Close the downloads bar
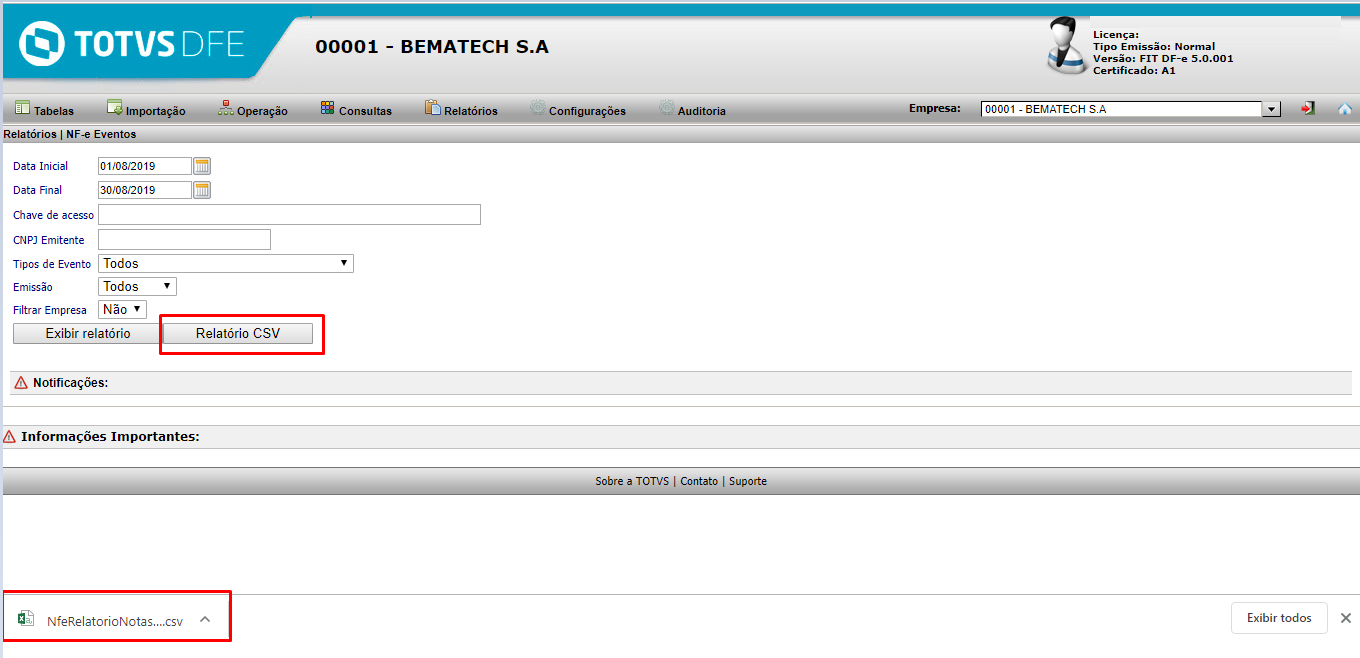The height and width of the screenshot is (658, 1360). point(1346,618)
